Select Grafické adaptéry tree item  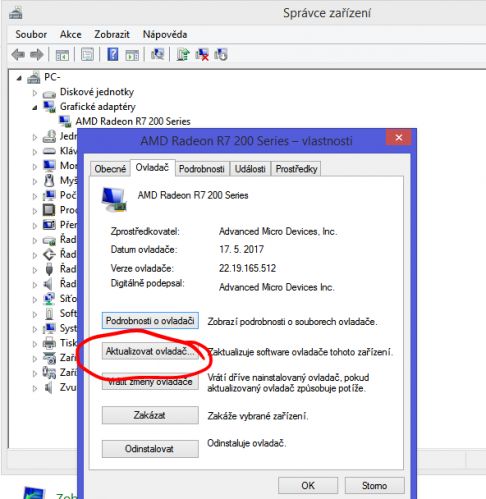click(97, 107)
